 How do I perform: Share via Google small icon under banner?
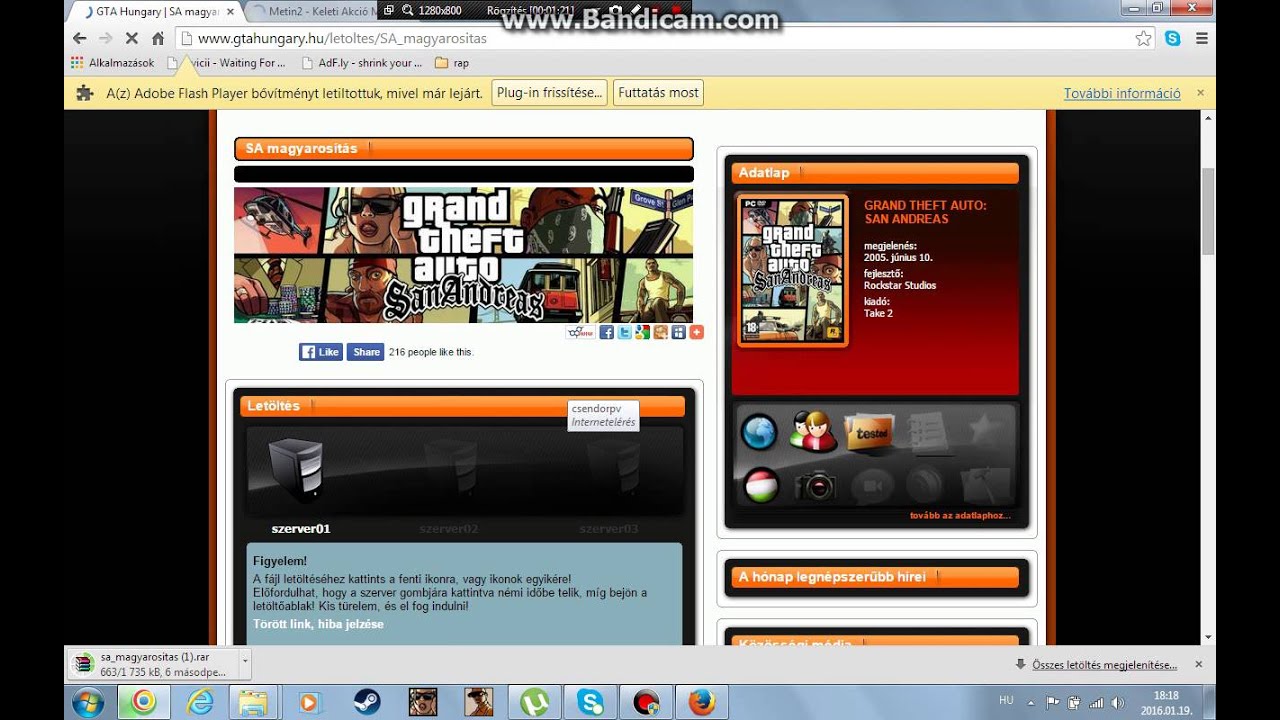click(x=642, y=332)
